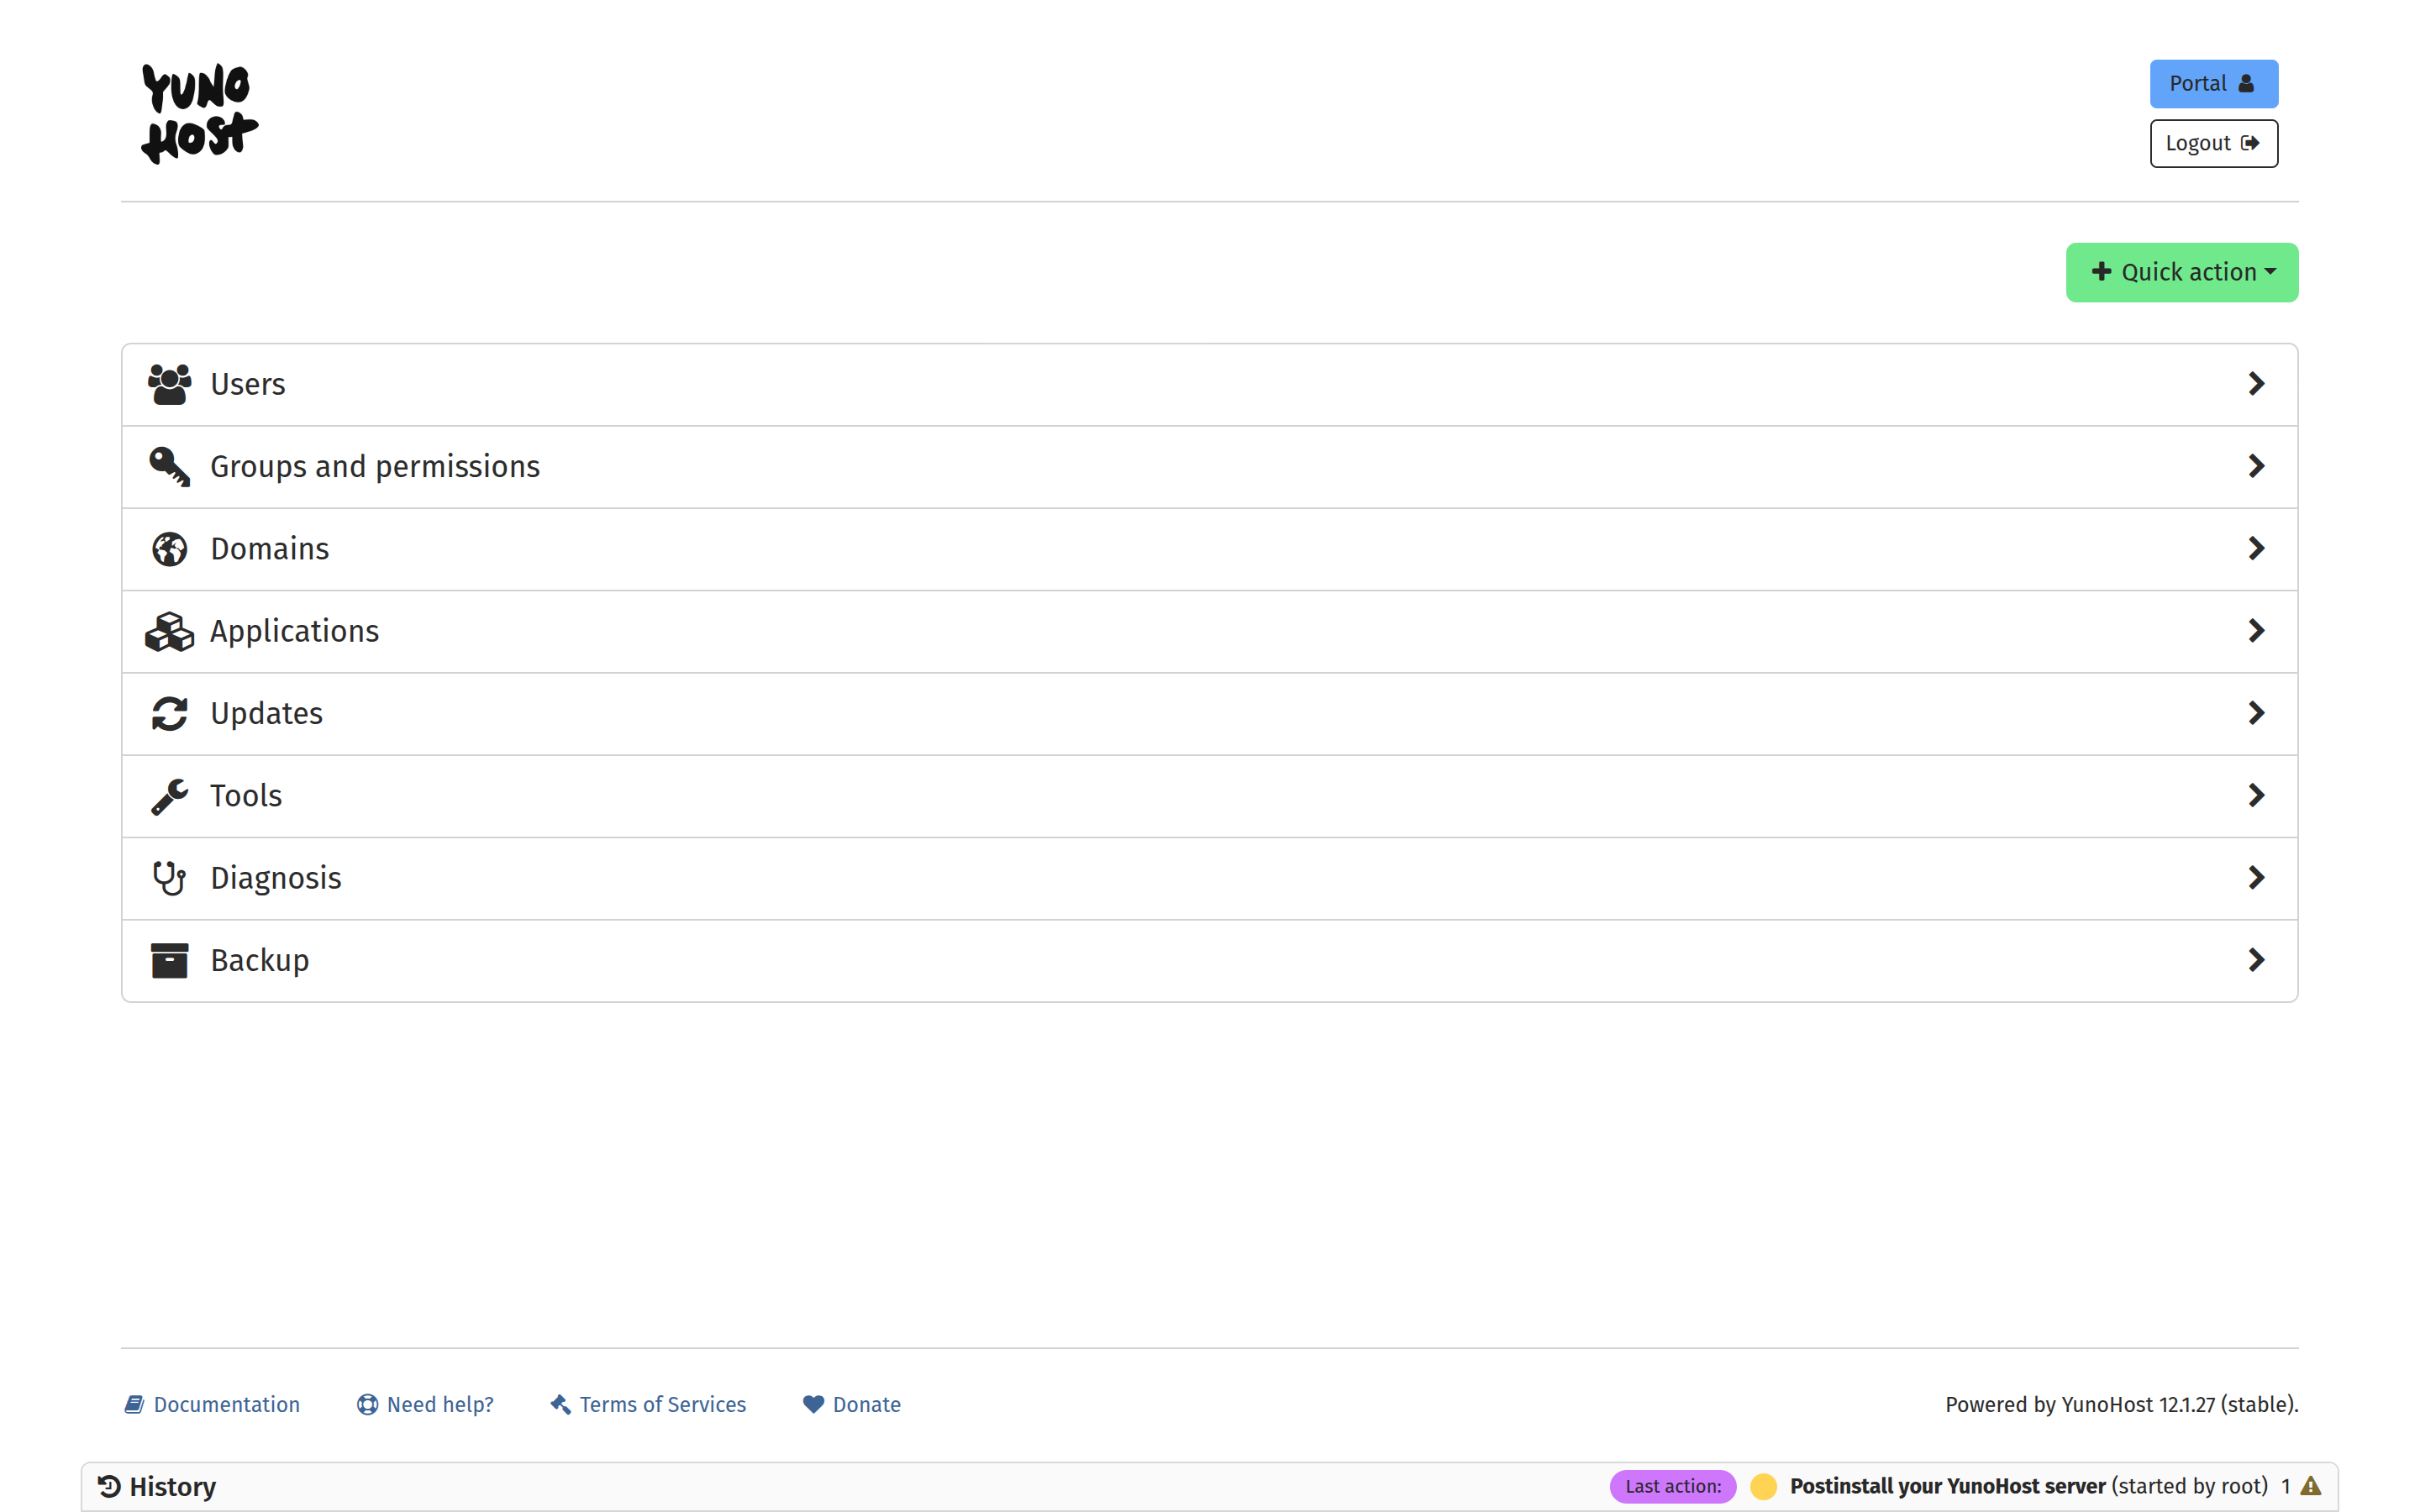Click the Backup label text
This screenshot has width=2420, height=1512.
tap(260, 961)
